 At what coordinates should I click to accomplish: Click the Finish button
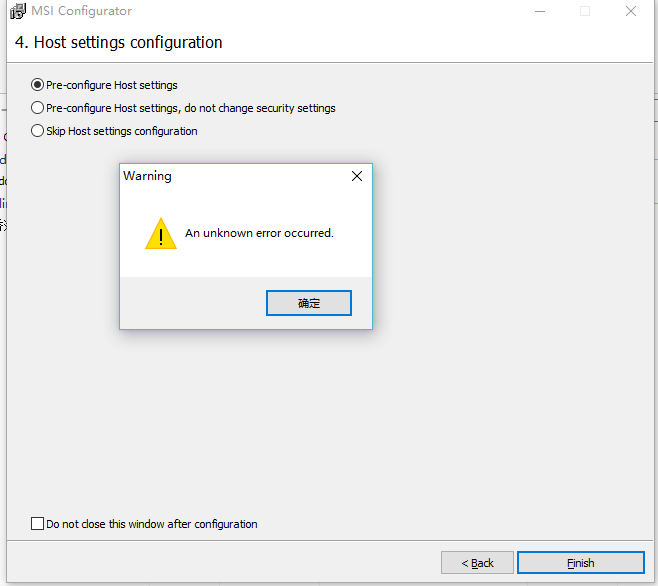coord(580,563)
